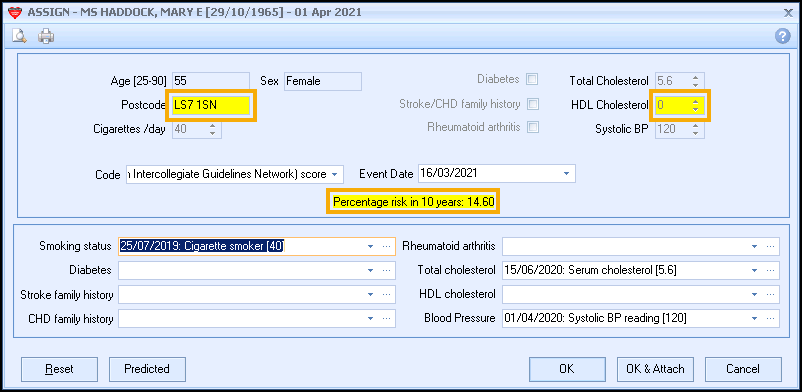The width and height of the screenshot is (802, 392).
Task: Confirm with the OK button
Action: click(x=567, y=369)
